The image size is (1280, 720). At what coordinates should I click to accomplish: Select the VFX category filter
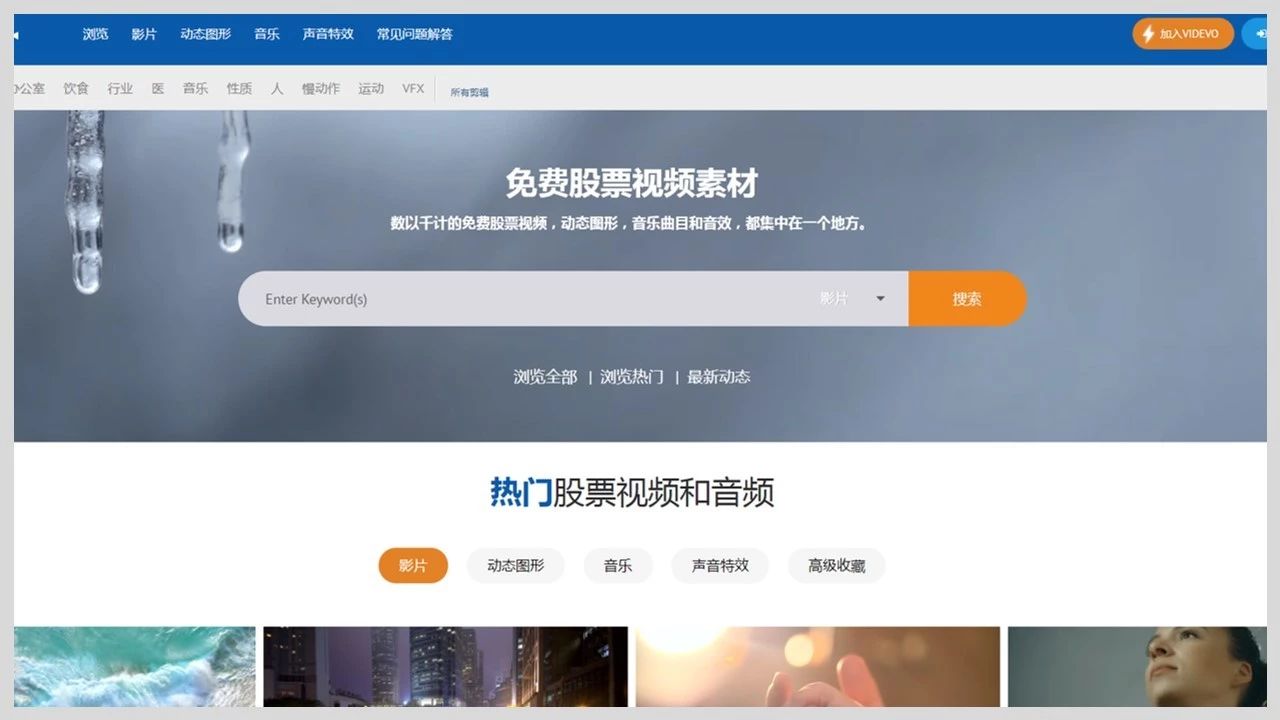pos(413,88)
